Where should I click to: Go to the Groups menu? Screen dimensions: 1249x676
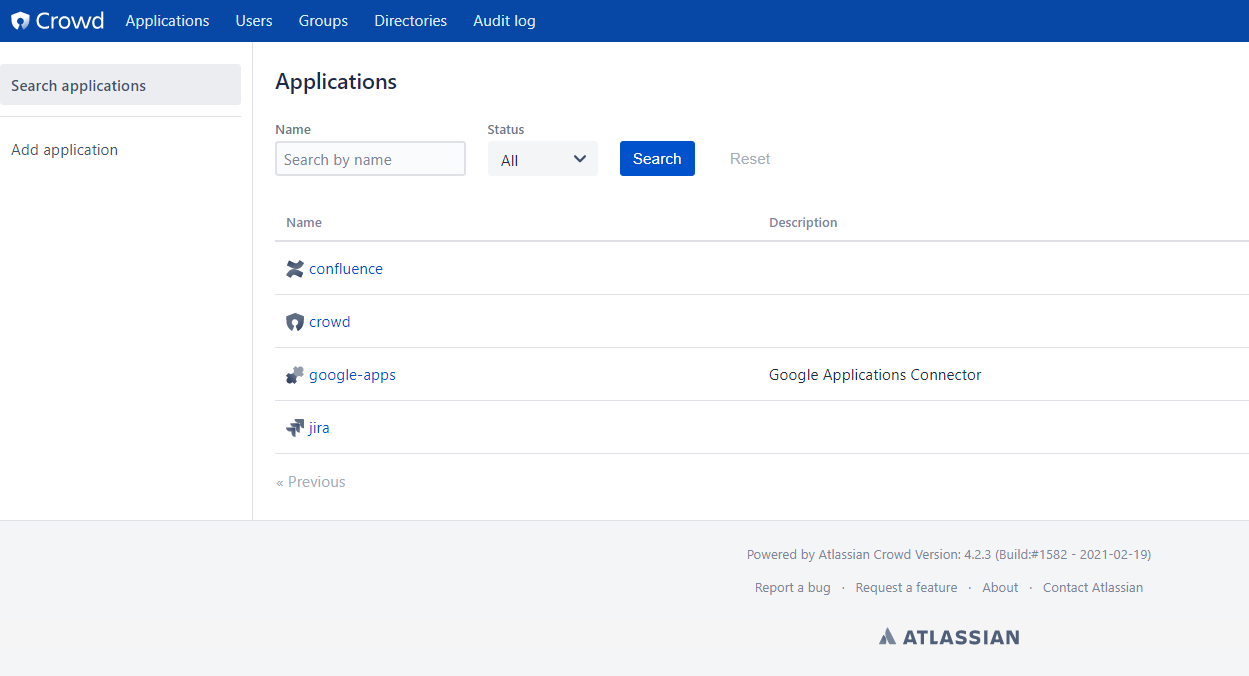click(323, 21)
